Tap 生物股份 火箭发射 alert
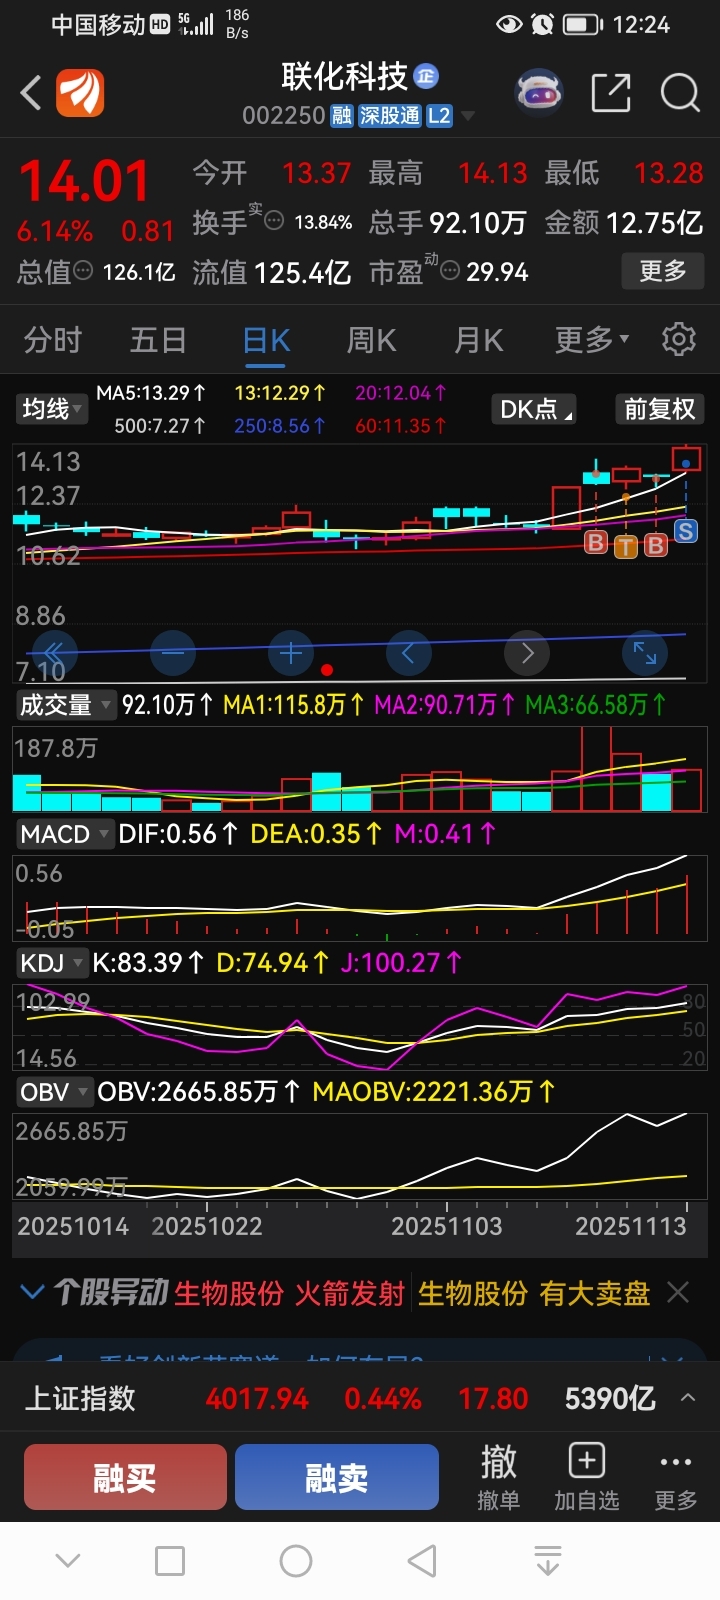 point(290,1293)
